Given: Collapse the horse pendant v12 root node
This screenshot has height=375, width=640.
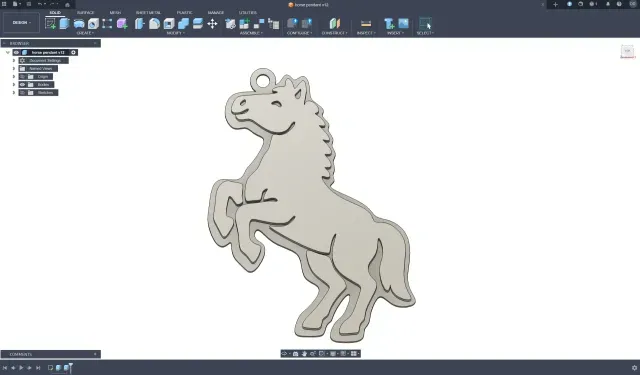Looking at the screenshot, I should (8, 52).
